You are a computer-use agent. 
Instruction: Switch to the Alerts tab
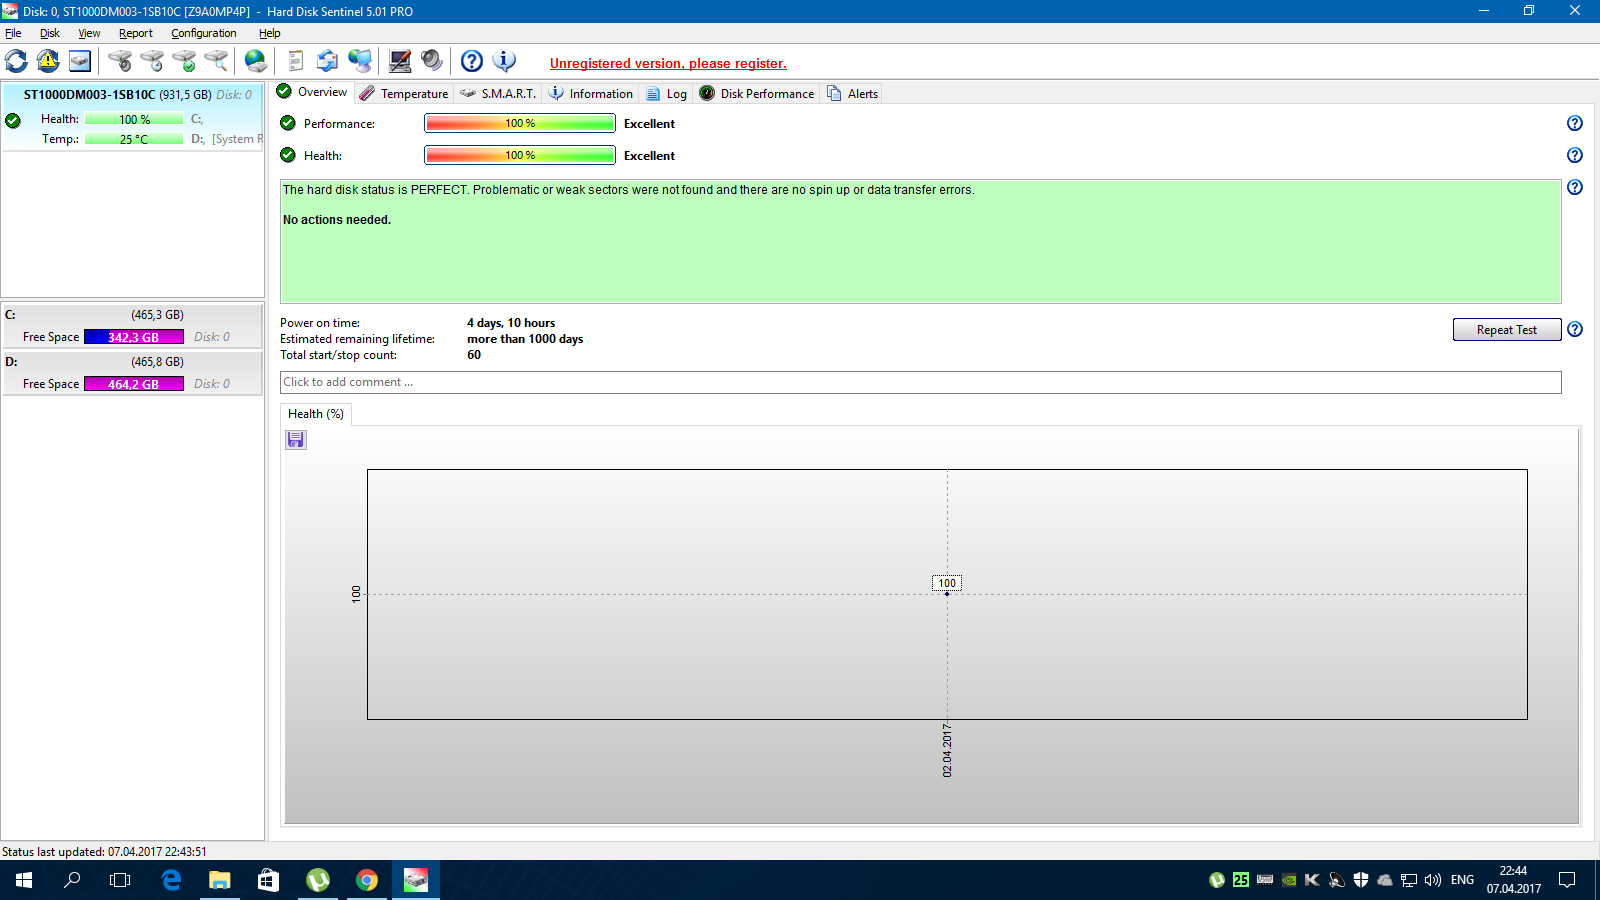pyautogui.click(x=852, y=93)
